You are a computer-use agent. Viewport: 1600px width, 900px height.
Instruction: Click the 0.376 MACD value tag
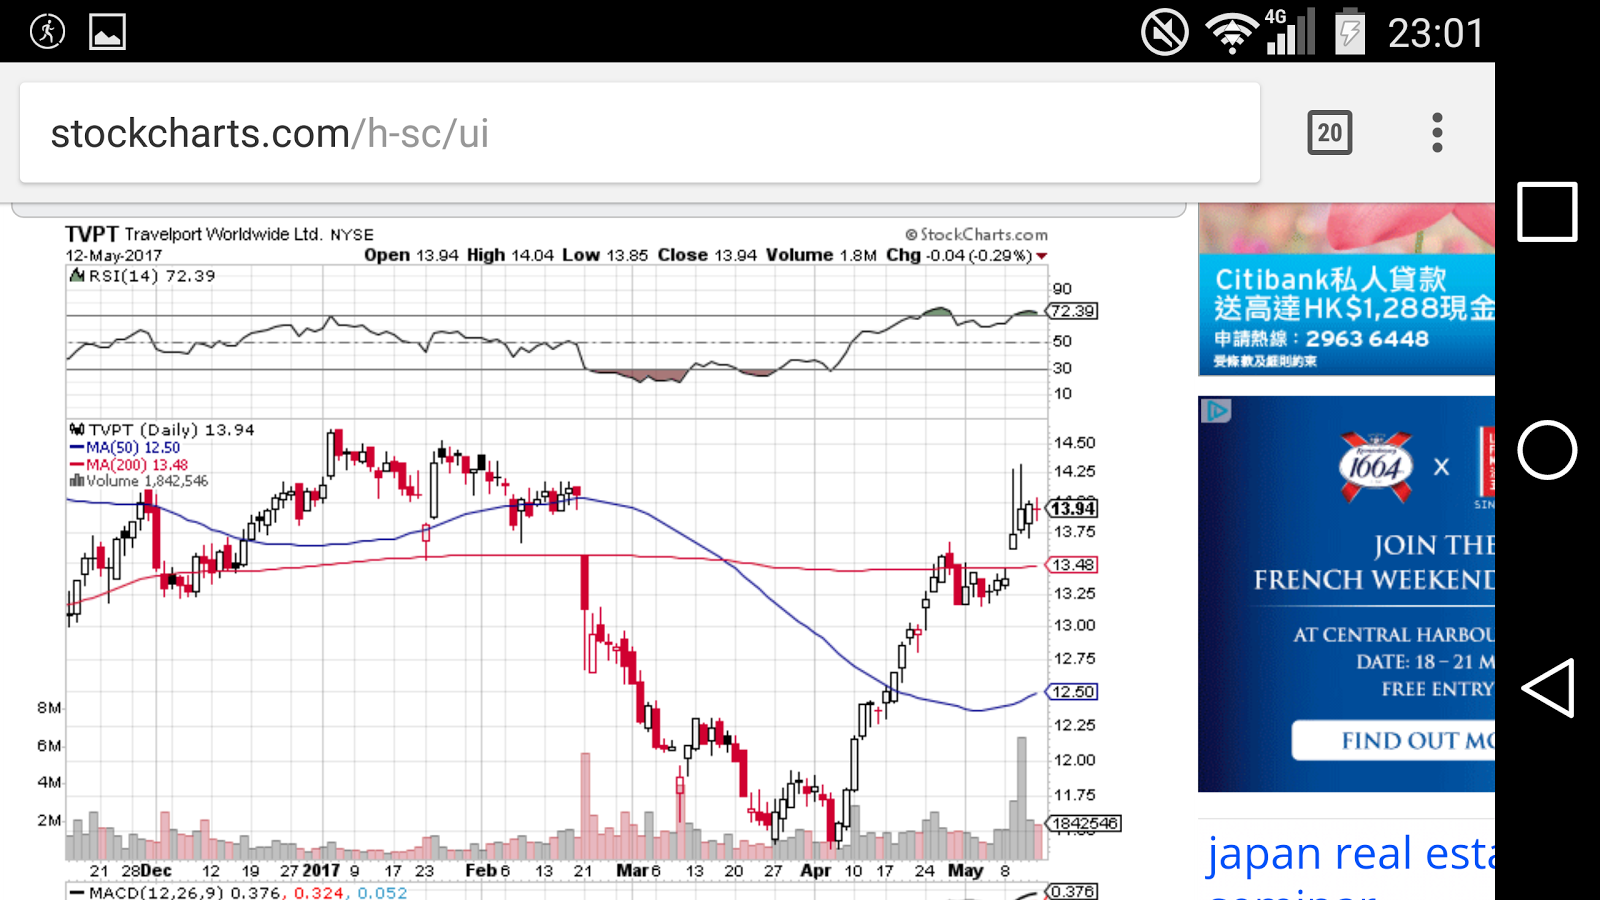click(x=1073, y=891)
